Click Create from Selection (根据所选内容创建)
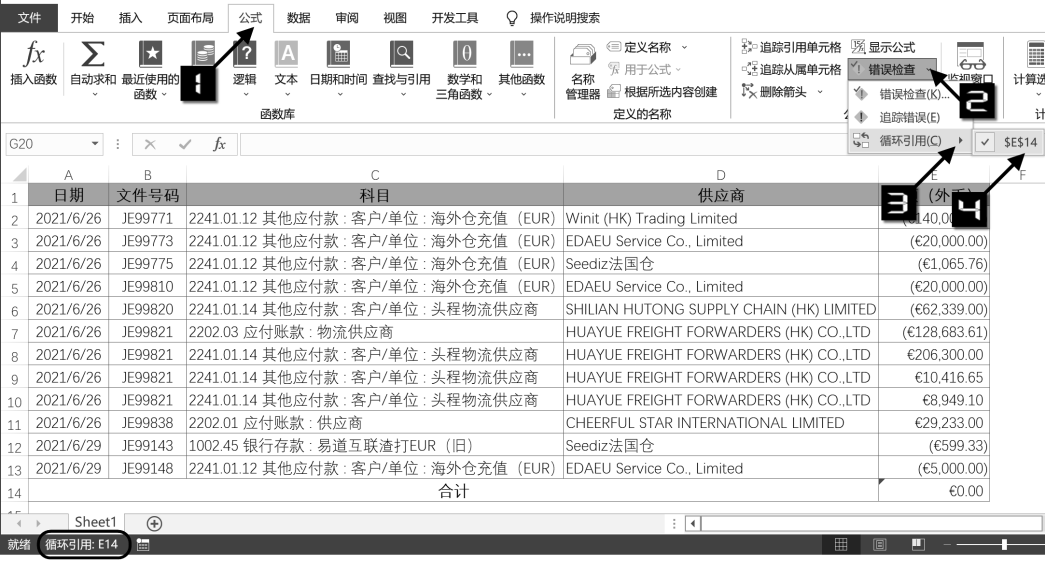The height and width of the screenshot is (561, 1045). (662, 92)
